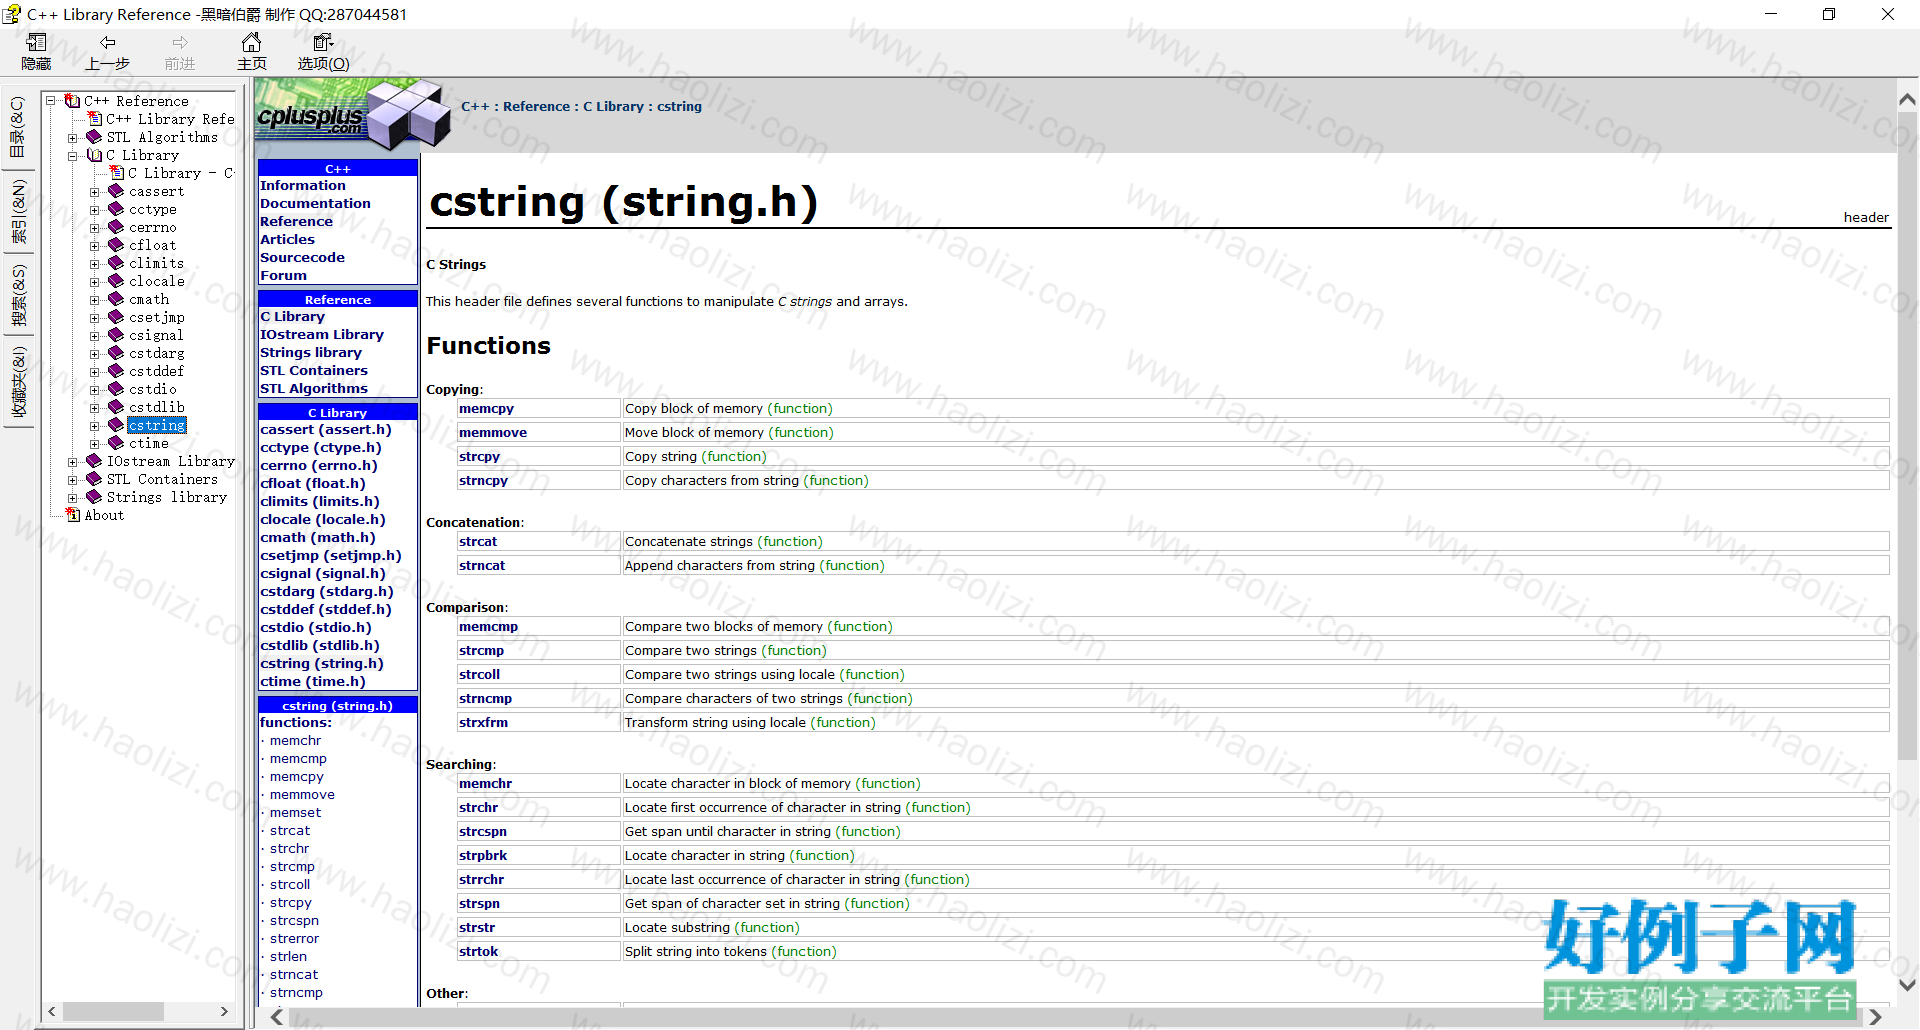1920x1030 pixels.
Task: Click content pane scroll-up arrow
Action: [1908, 100]
